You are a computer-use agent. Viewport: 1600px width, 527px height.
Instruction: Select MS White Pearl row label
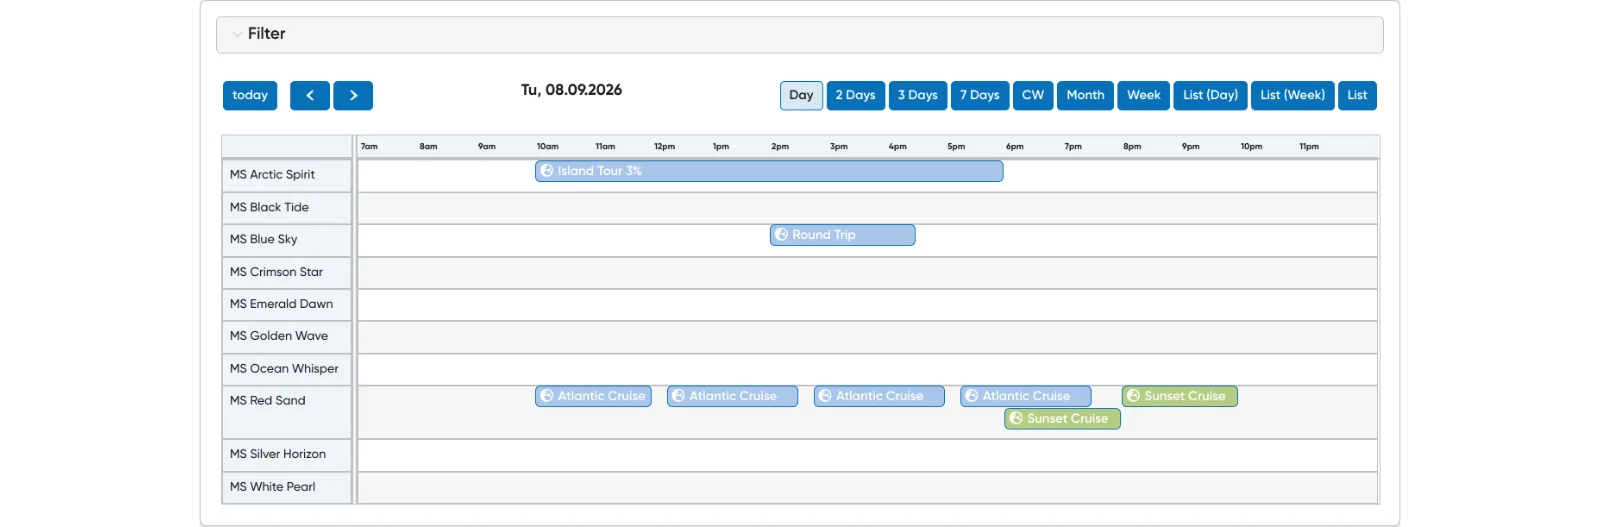pos(287,487)
